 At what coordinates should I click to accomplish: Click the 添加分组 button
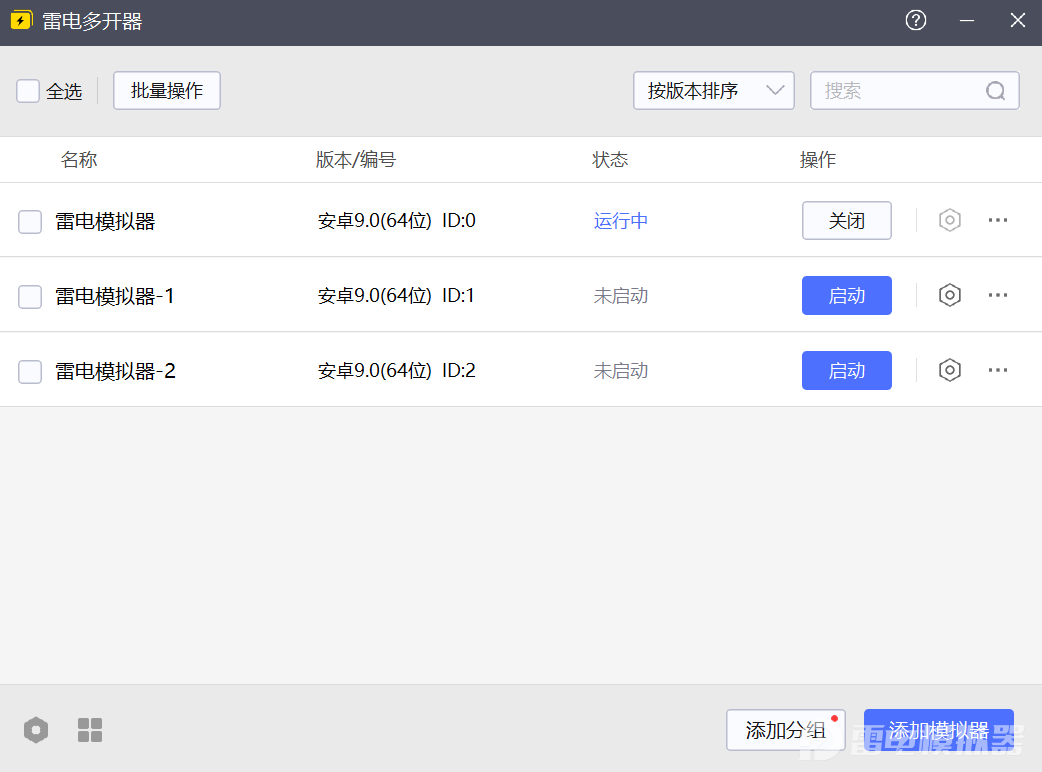click(x=785, y=730)
